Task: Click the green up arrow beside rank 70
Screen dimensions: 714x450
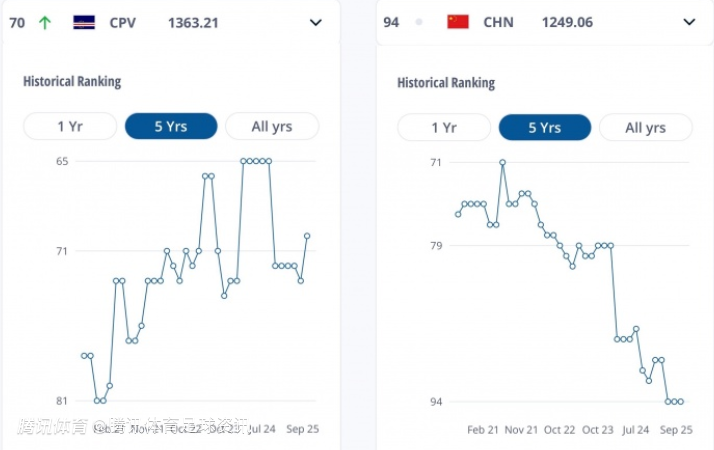Action: click(44, 22)
